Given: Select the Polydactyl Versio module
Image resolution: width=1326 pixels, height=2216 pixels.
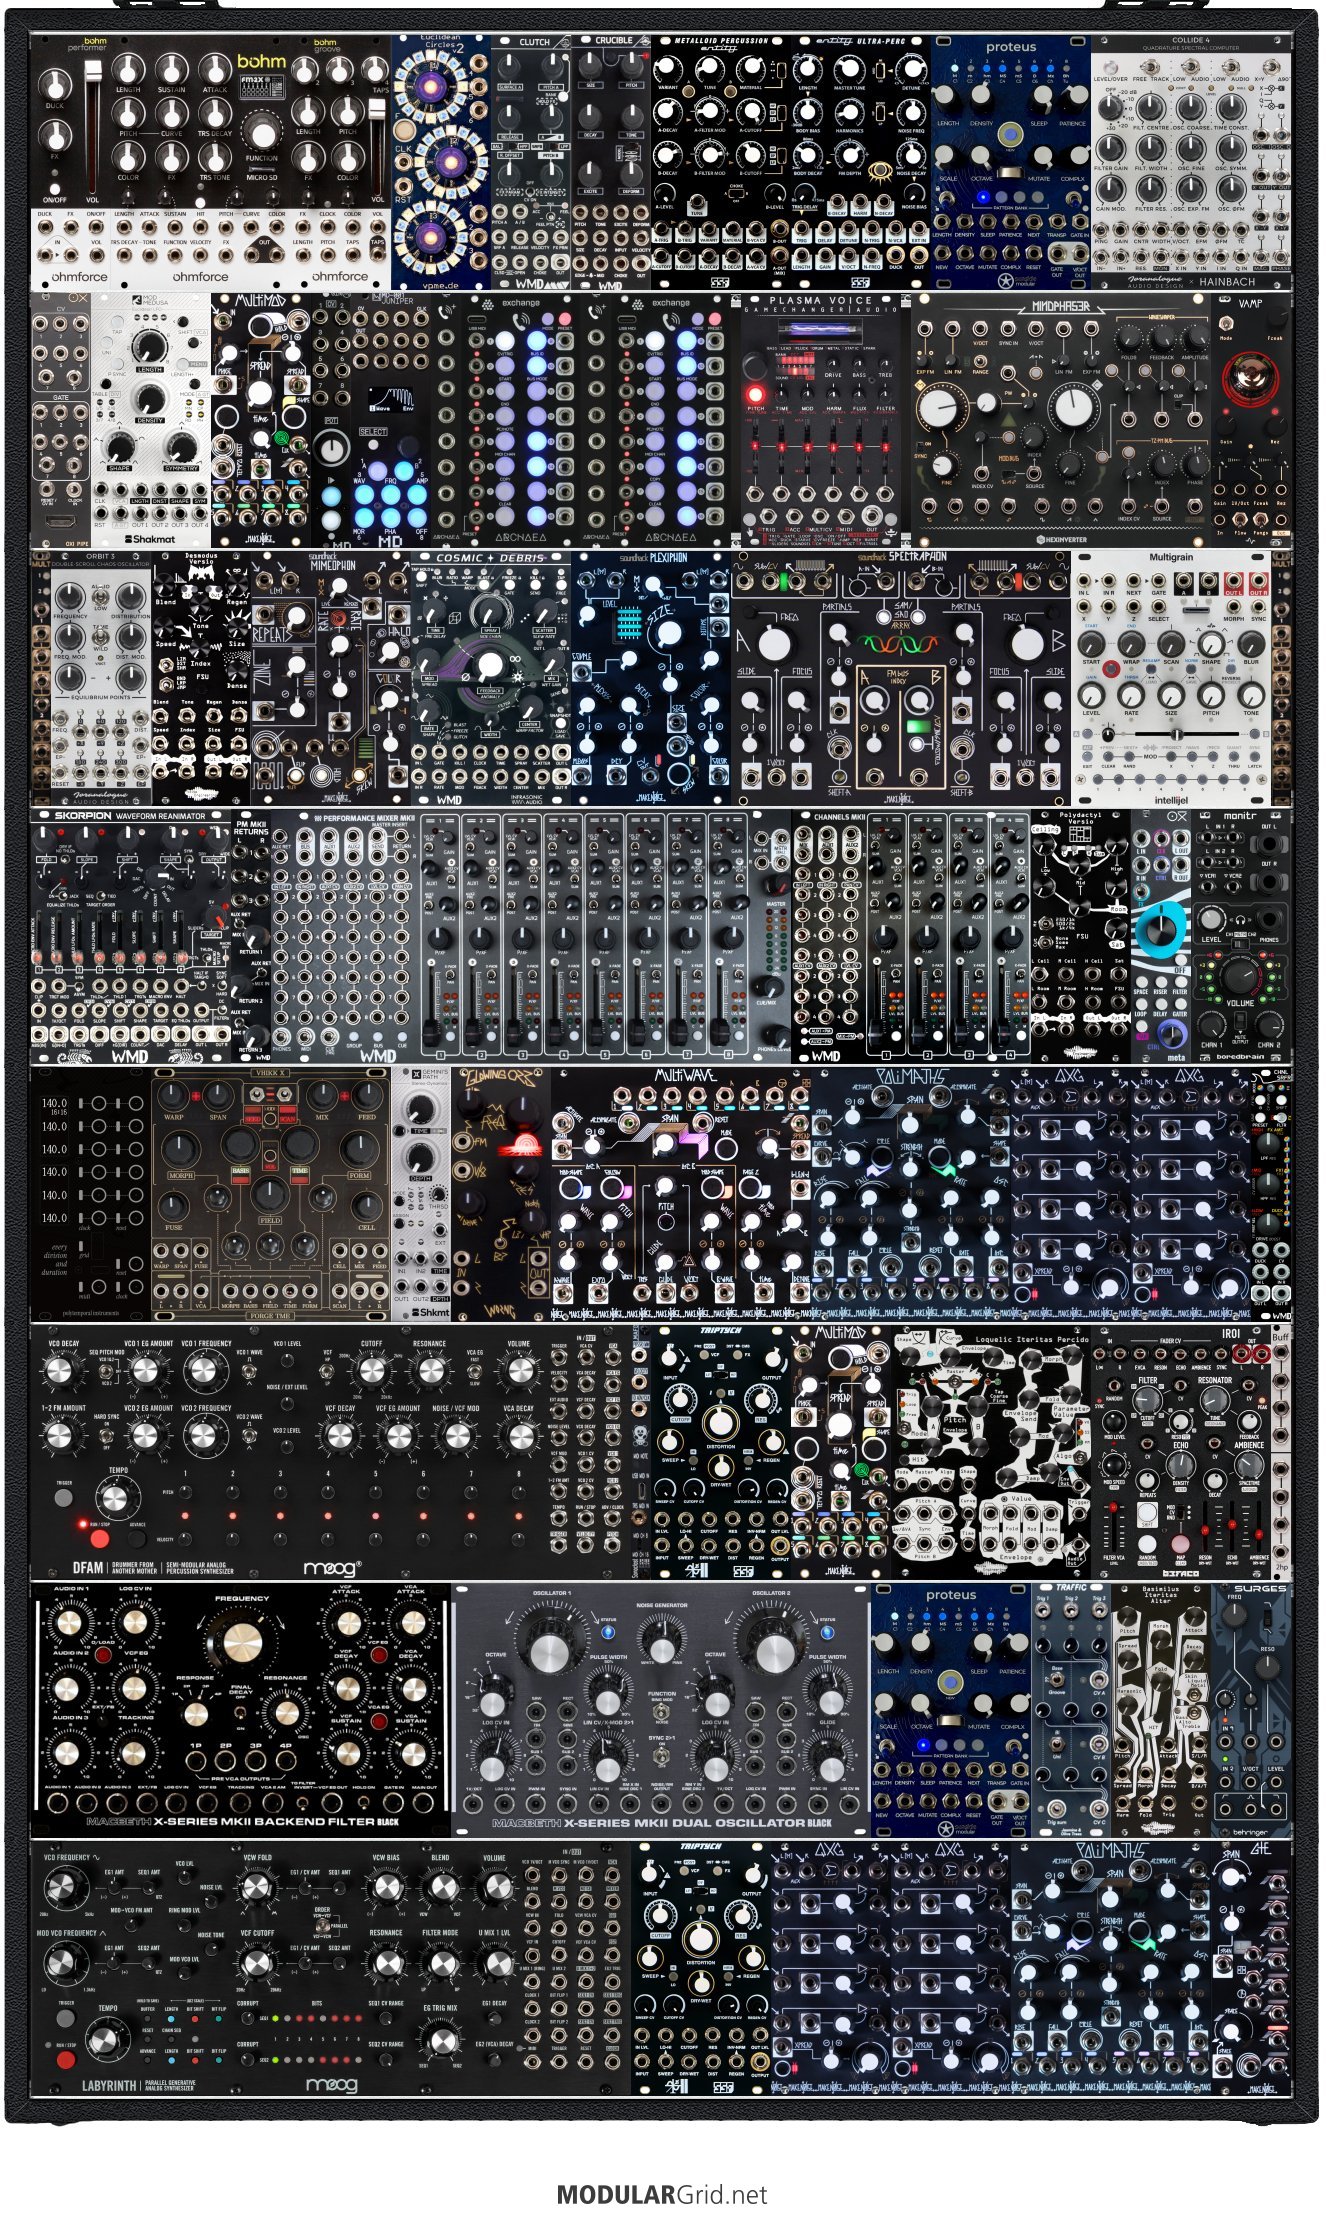Looking at the screenshot, I should click(1081, 935).
